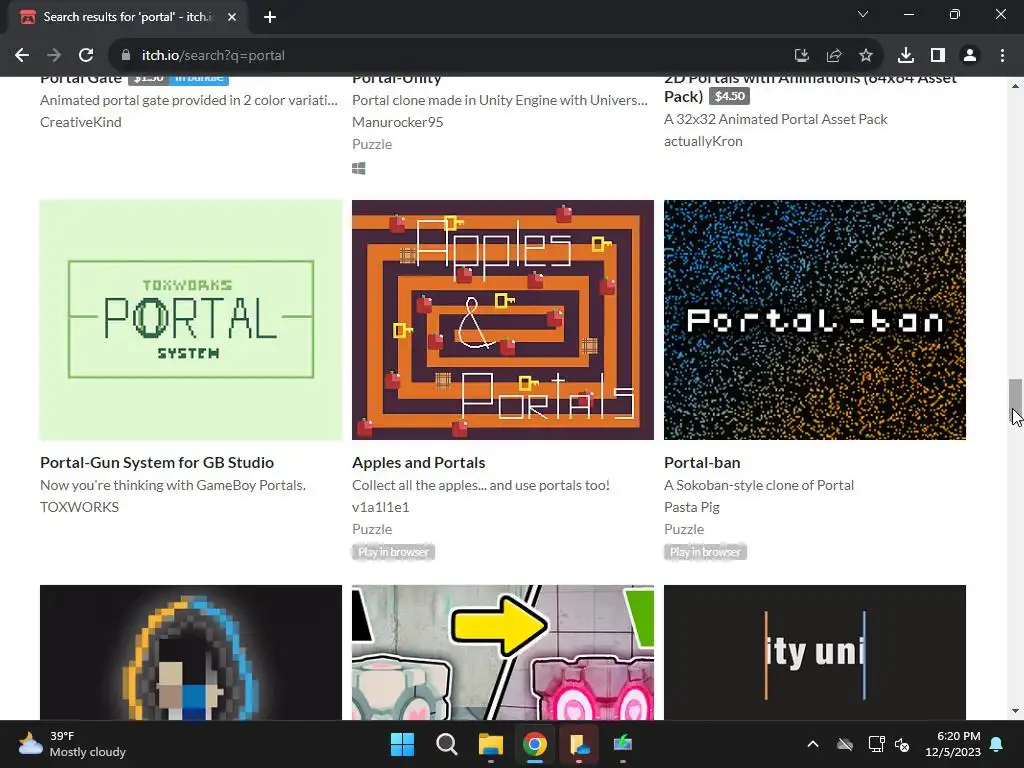Expand the tab search dropdown
Image resolution: width=1024 pixels, height=768 pixels.
863,14
